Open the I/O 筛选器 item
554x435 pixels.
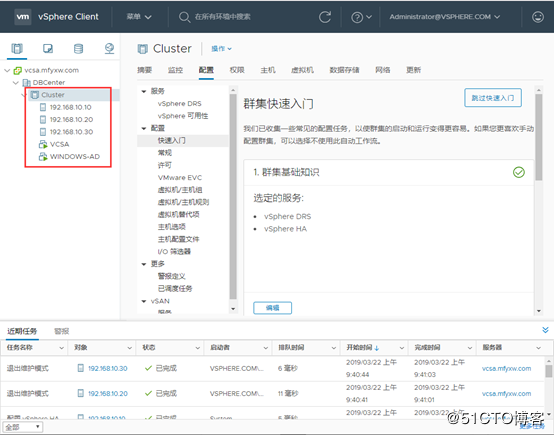pyautogui.click(x=174, y=252)
